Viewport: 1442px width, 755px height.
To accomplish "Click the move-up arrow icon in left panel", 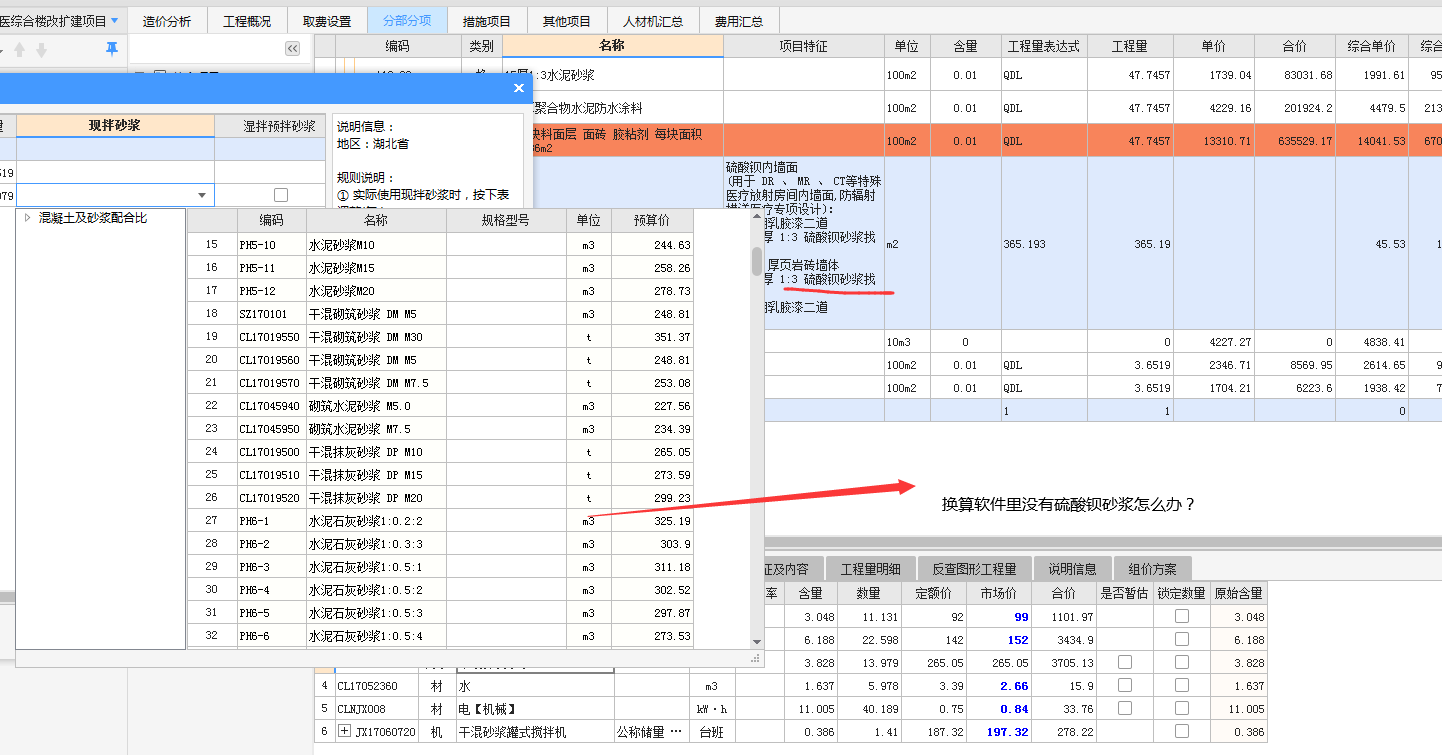I will pyautogui.click(x=19, y=49).
